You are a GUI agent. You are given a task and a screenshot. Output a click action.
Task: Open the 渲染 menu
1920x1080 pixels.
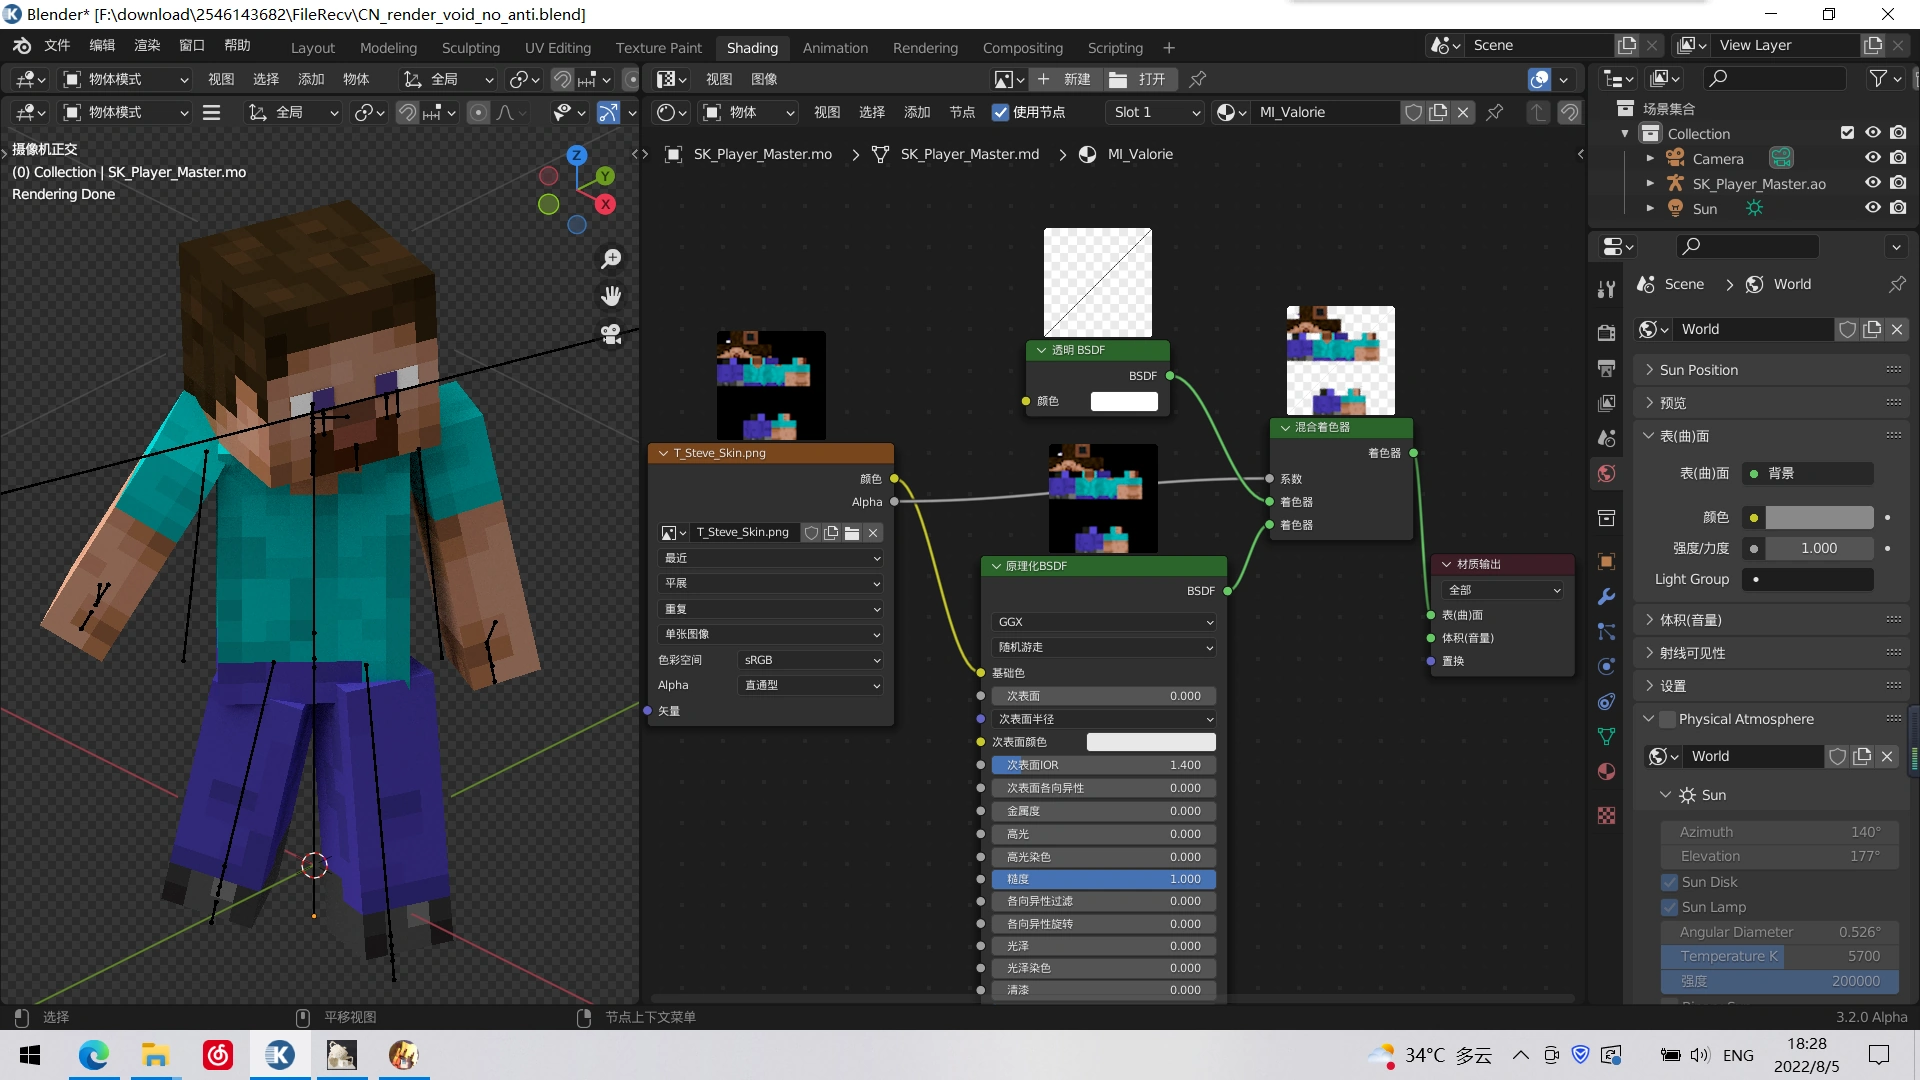147,45
